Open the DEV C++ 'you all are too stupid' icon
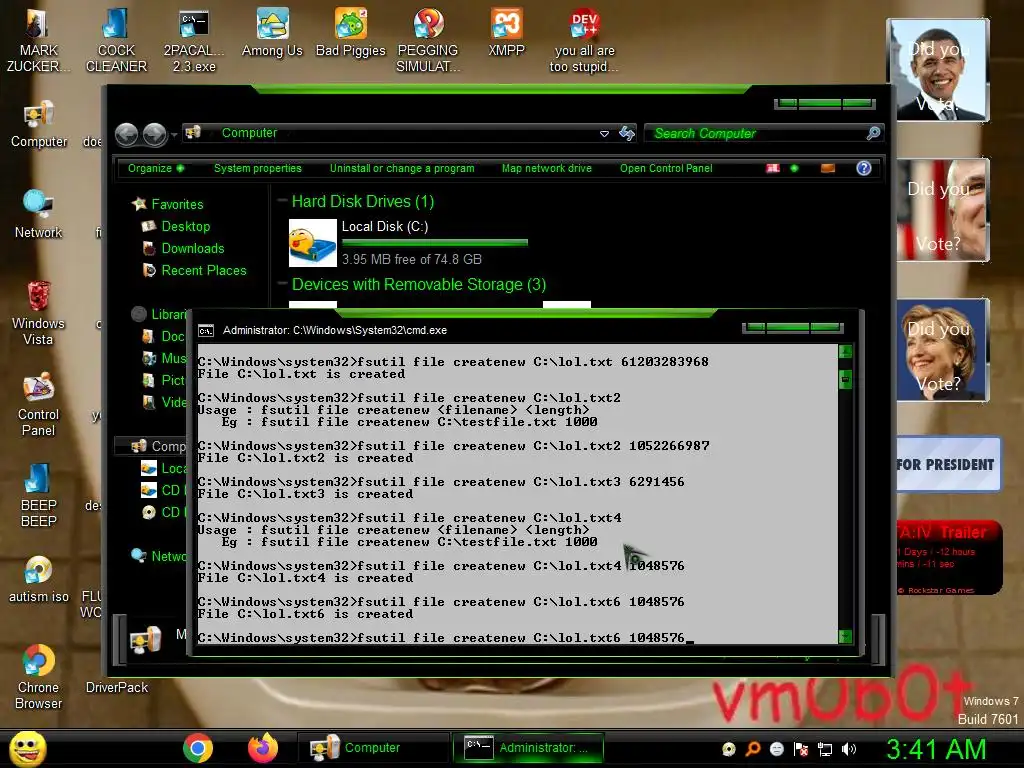This screenshot has width=1024, height=768. click(x=584, y=39)
